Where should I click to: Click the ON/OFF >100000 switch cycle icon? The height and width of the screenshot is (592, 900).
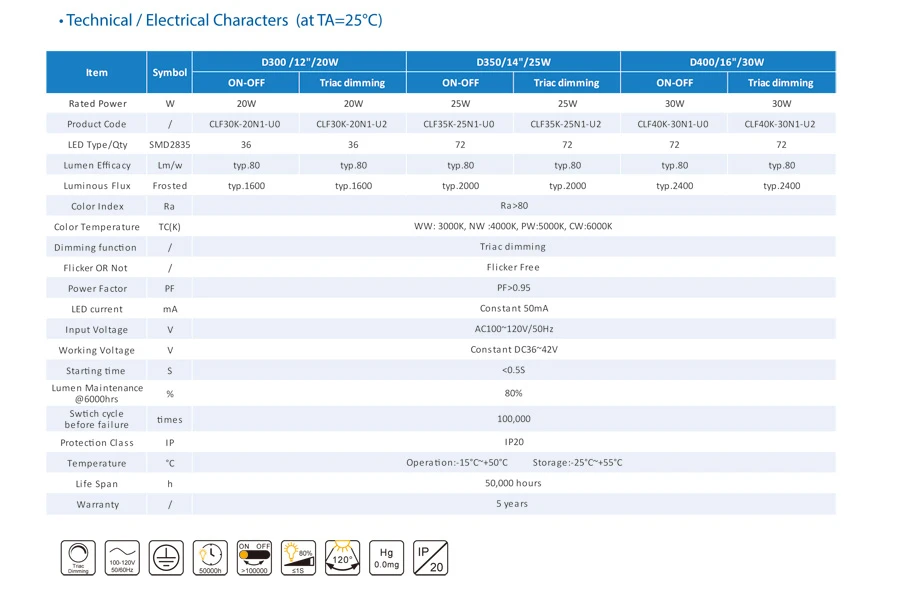tap(254, 558)
